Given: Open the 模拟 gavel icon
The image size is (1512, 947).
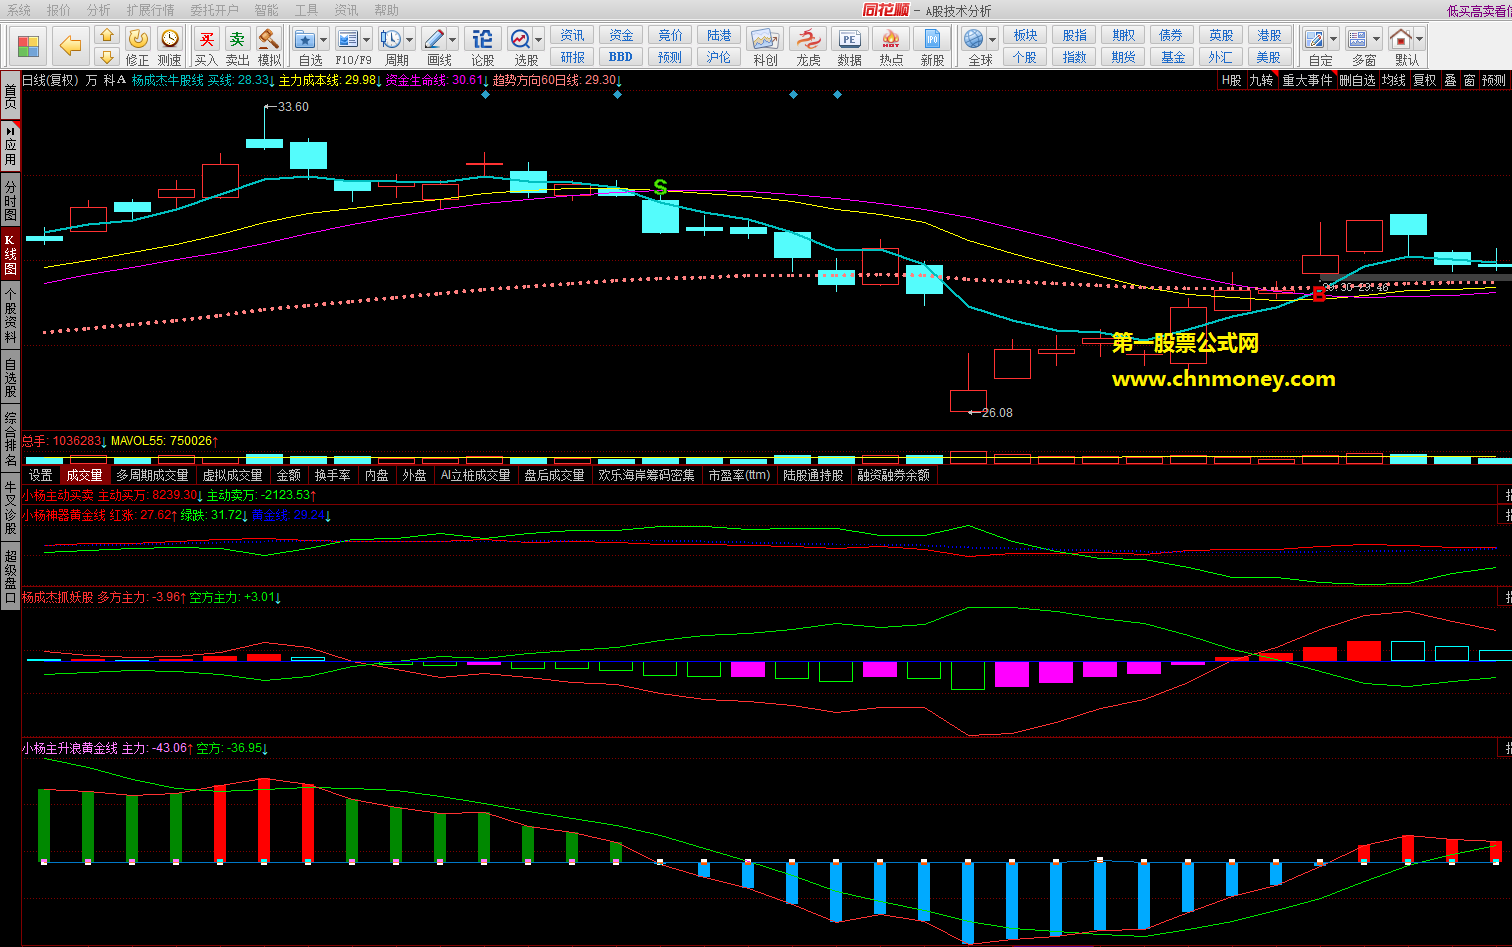Looking at the screenshot, I should click(268, 38).
